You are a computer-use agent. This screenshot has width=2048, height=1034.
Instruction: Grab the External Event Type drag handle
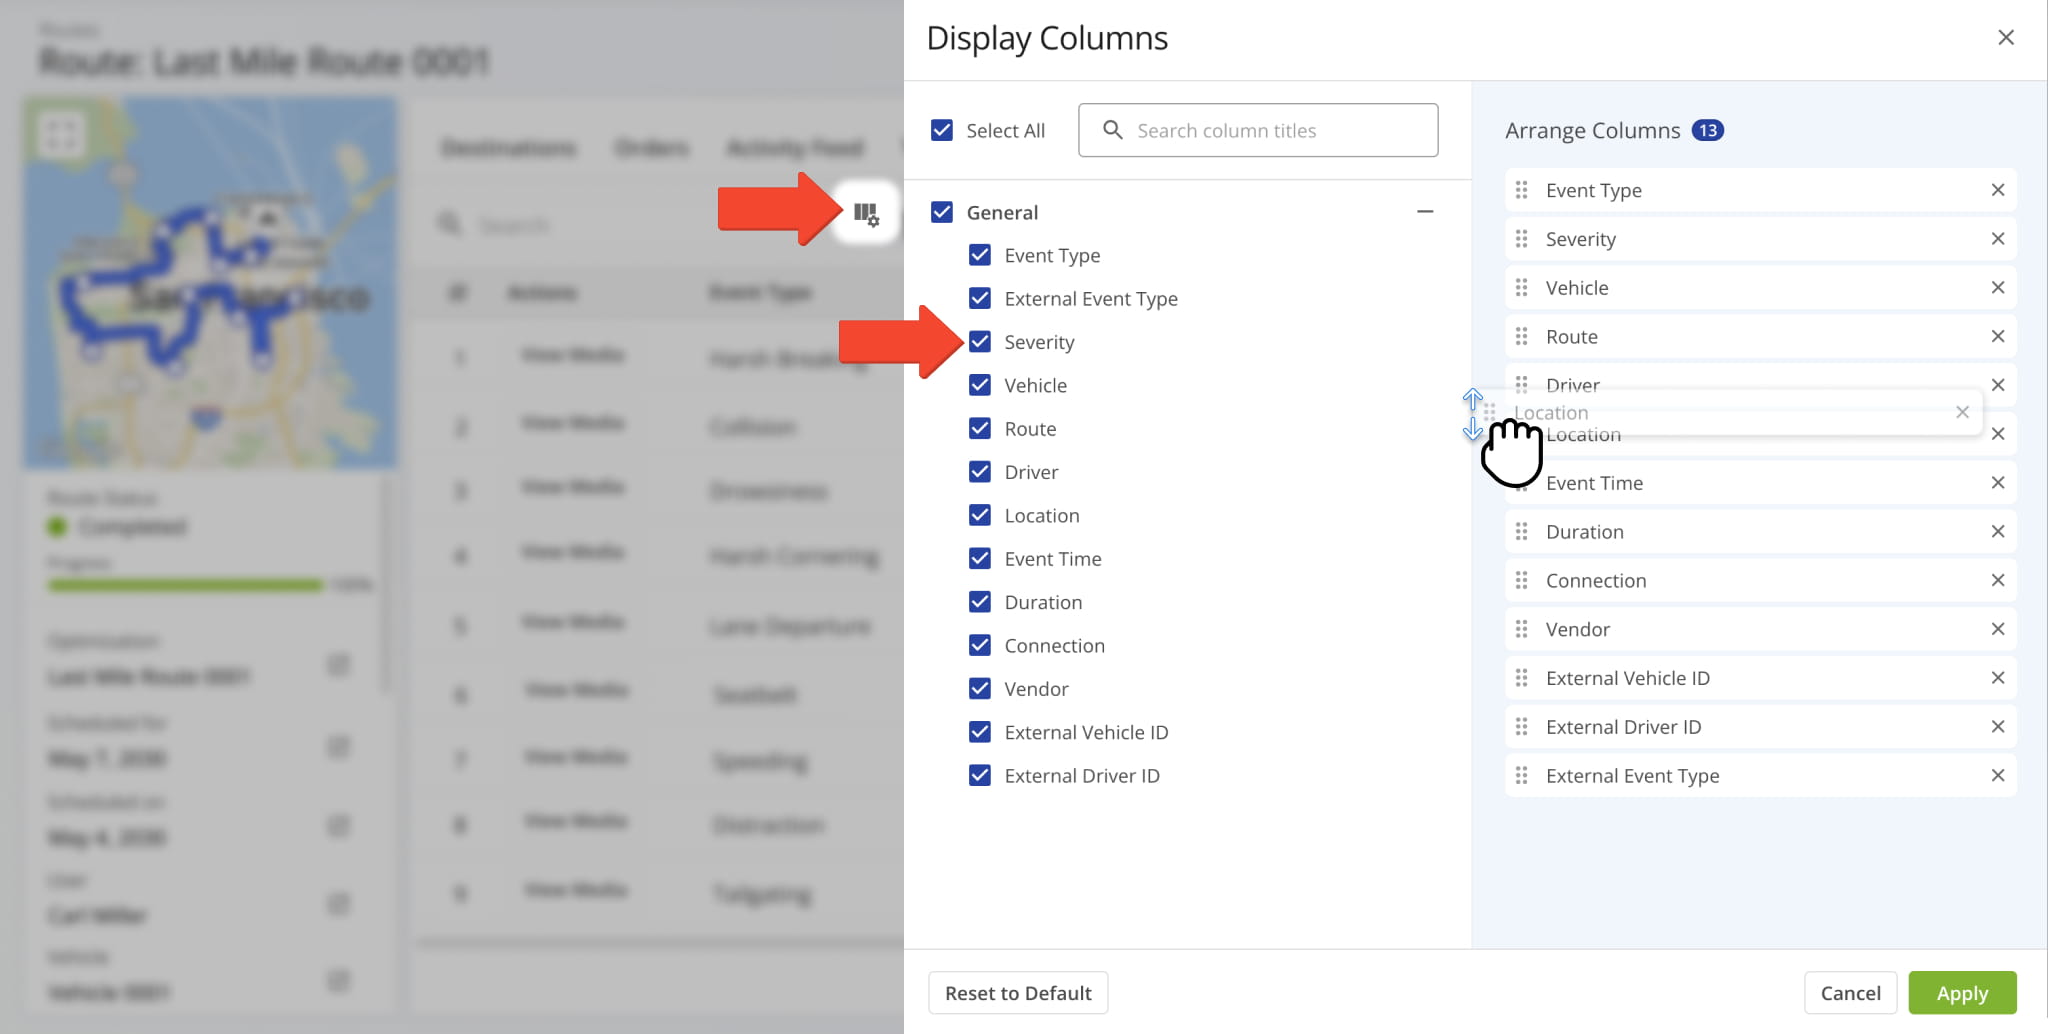[x=1522, y=776]
